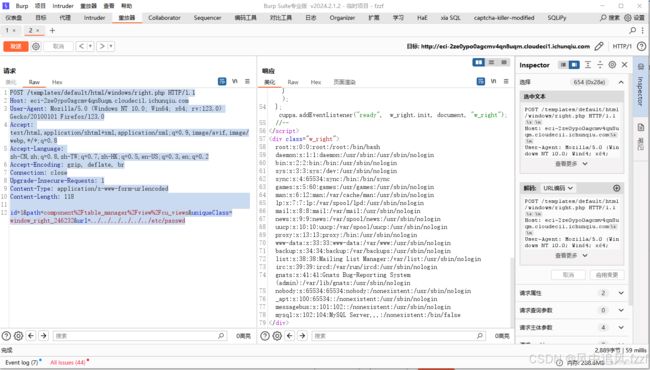Click Inspector divide sections icon

pyautogui.click(x=600, y=65)
